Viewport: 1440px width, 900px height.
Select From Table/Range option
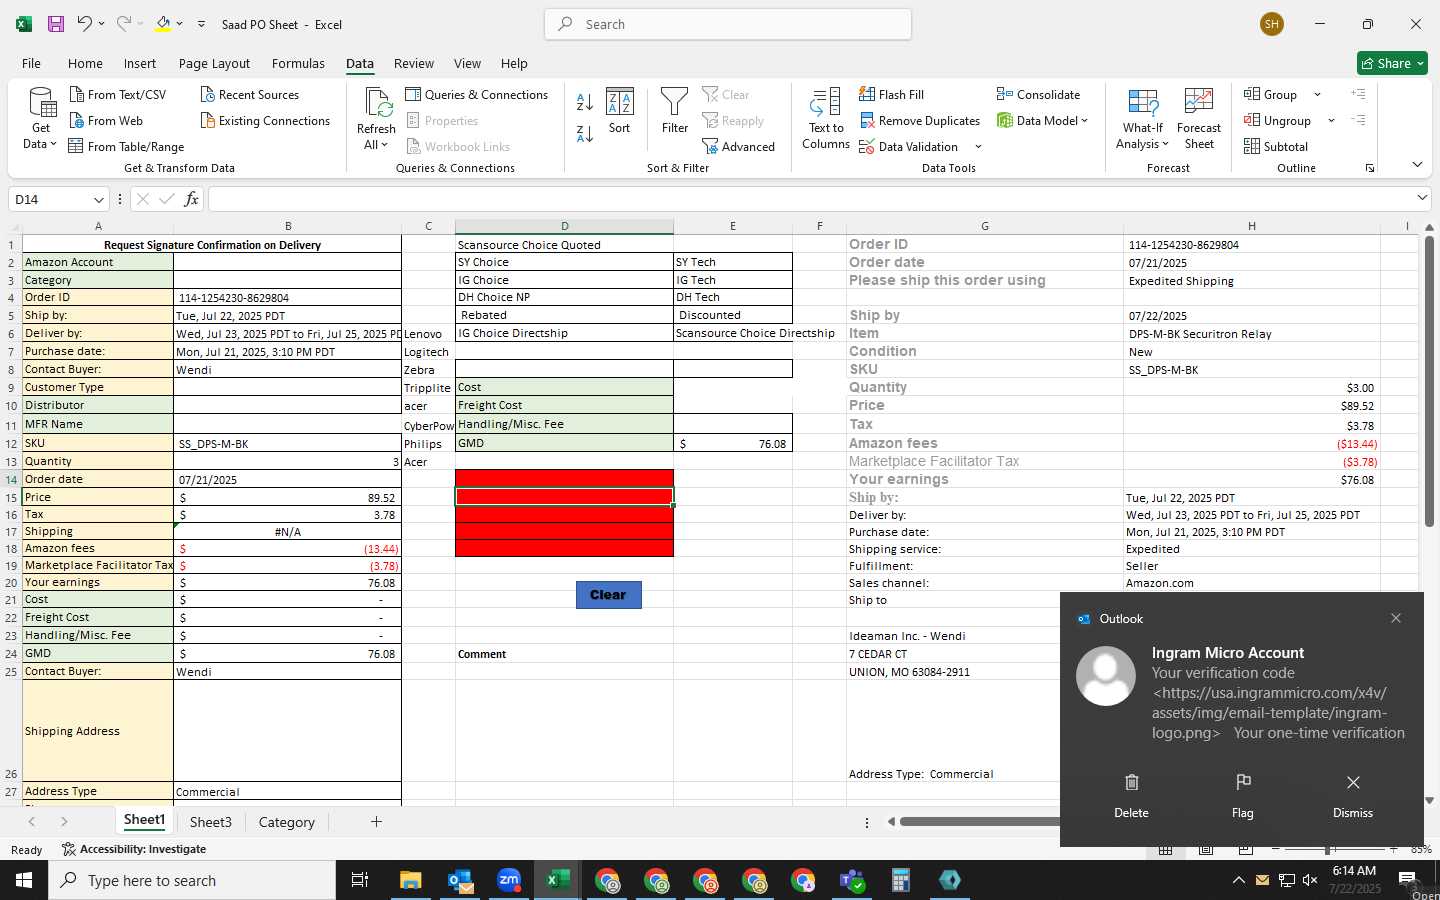126,146
